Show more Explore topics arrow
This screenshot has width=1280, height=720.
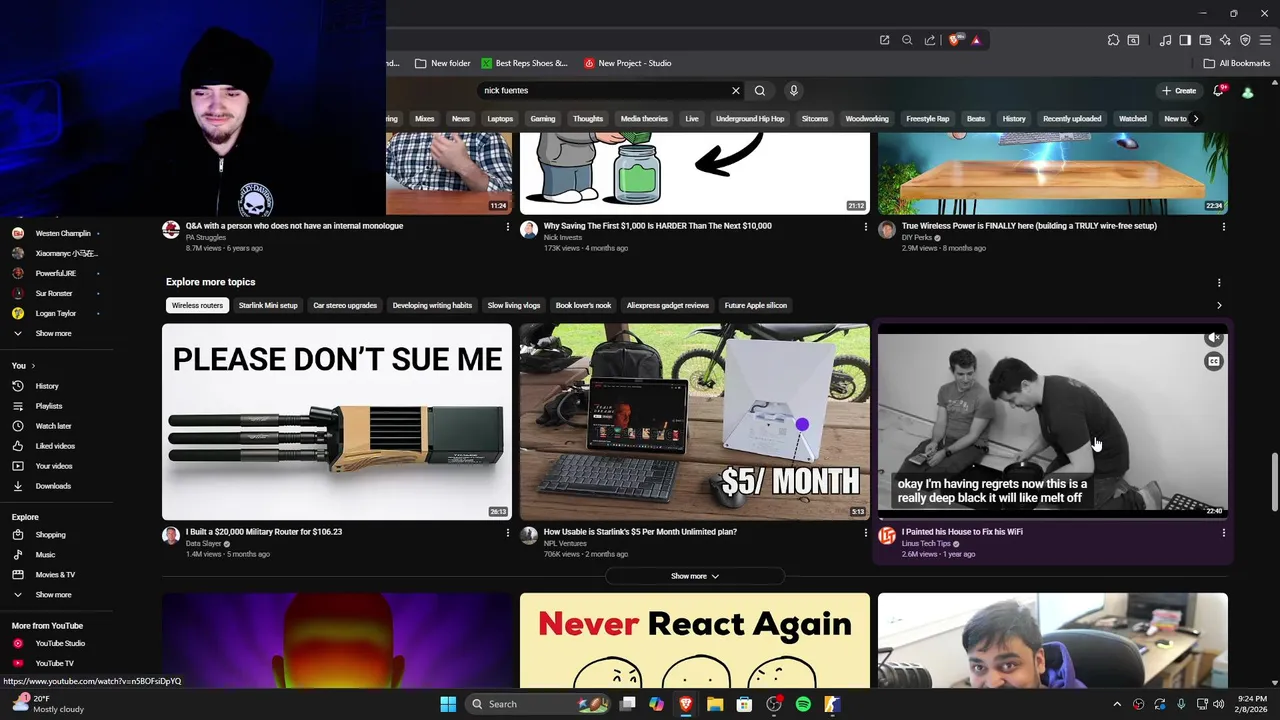[1219, 305]
